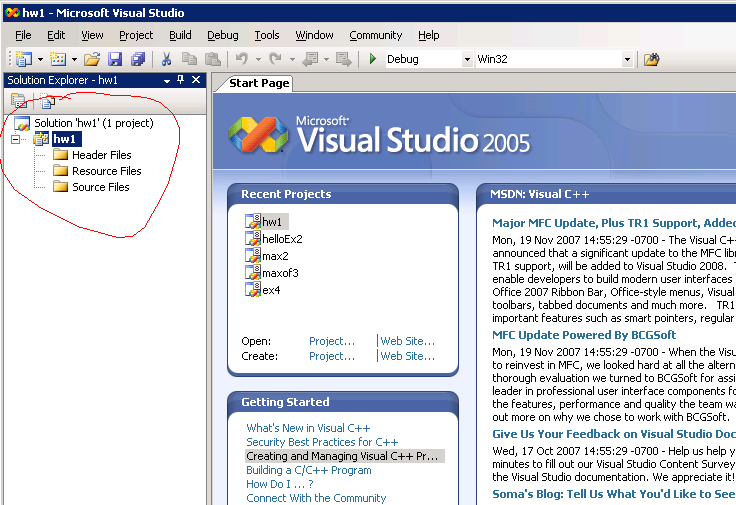Open recent project helloEx2
The image size is (736, 505).
tap(282, 239)
